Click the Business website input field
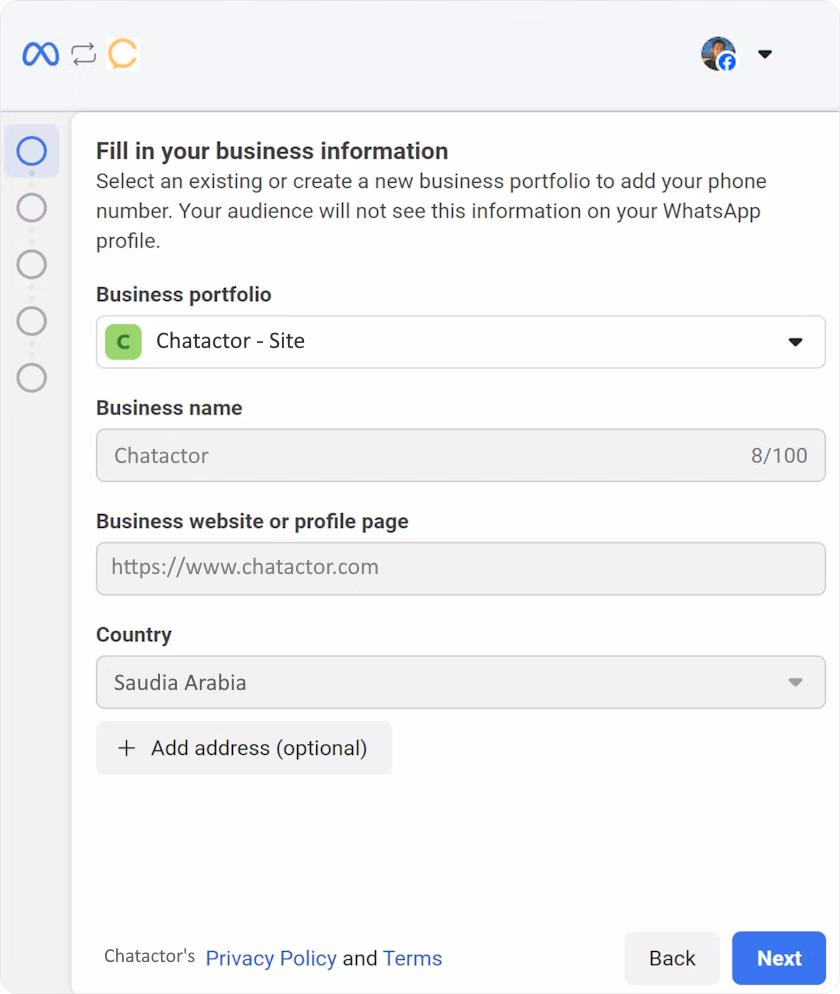This screenshot has height=994, width=840. coord(460,568)
